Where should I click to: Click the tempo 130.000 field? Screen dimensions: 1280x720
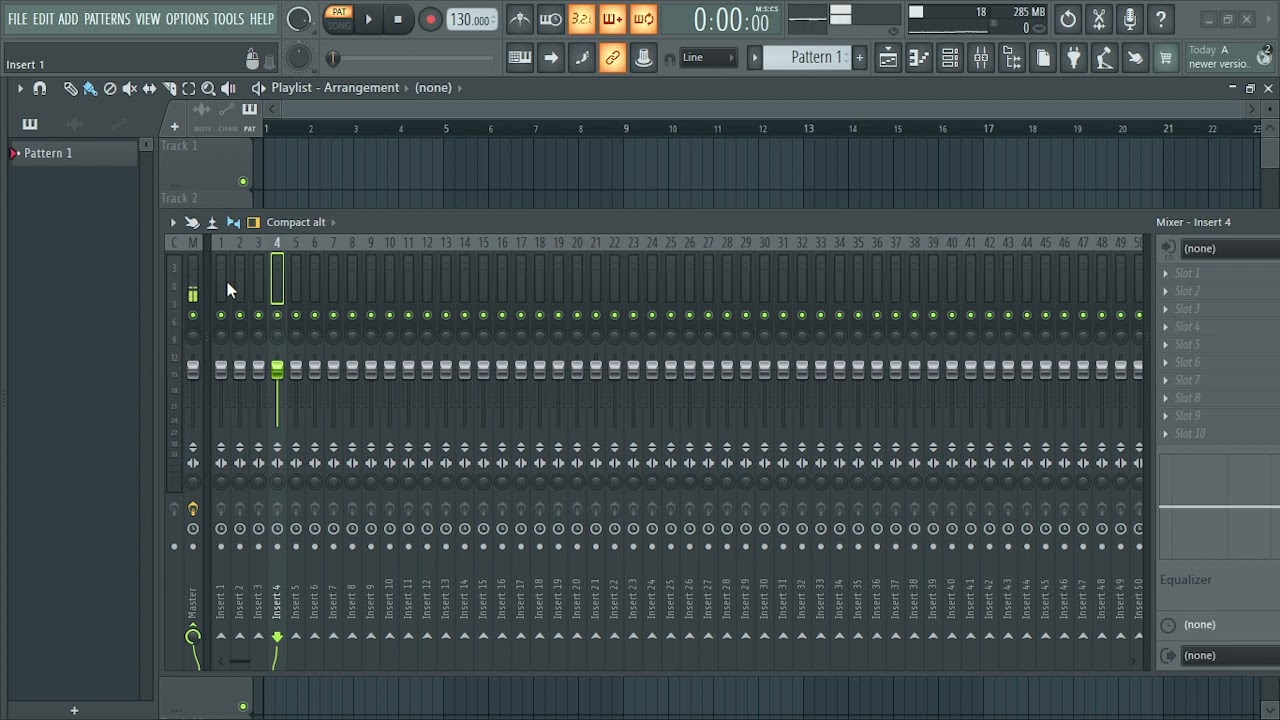470,20
